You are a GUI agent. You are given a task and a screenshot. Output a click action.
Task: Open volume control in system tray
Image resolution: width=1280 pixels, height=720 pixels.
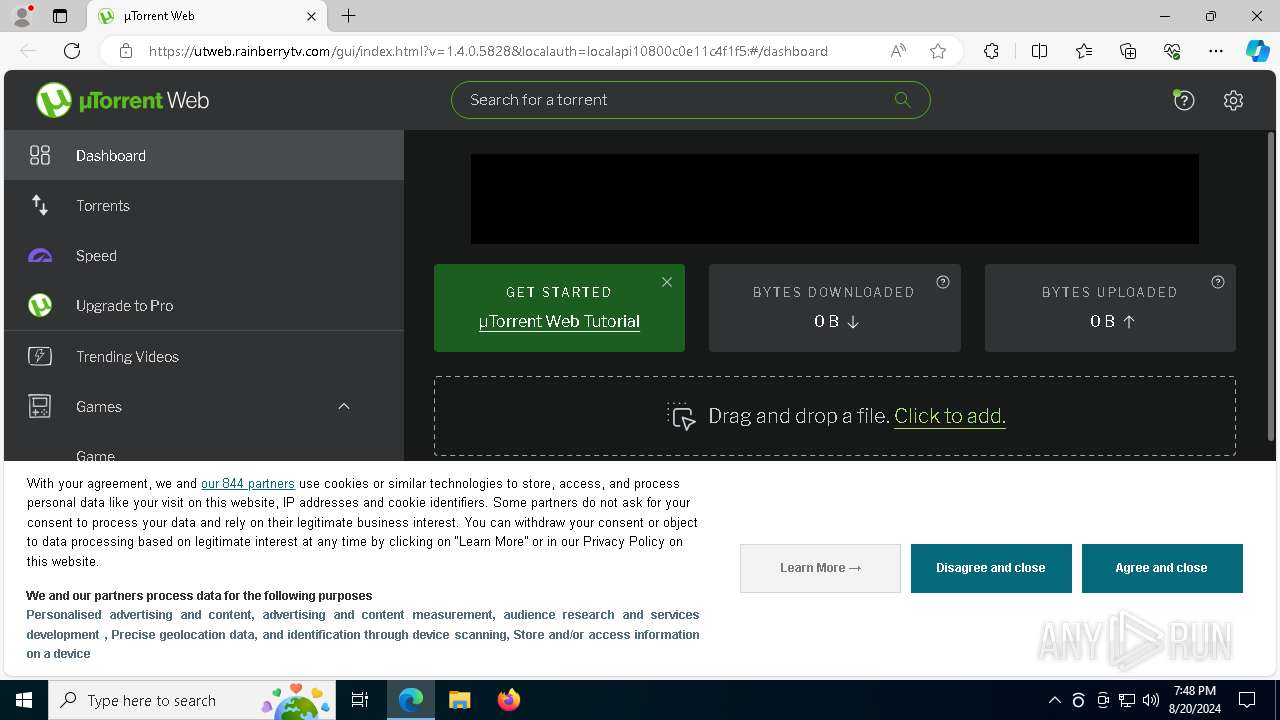click(1151, 700)
